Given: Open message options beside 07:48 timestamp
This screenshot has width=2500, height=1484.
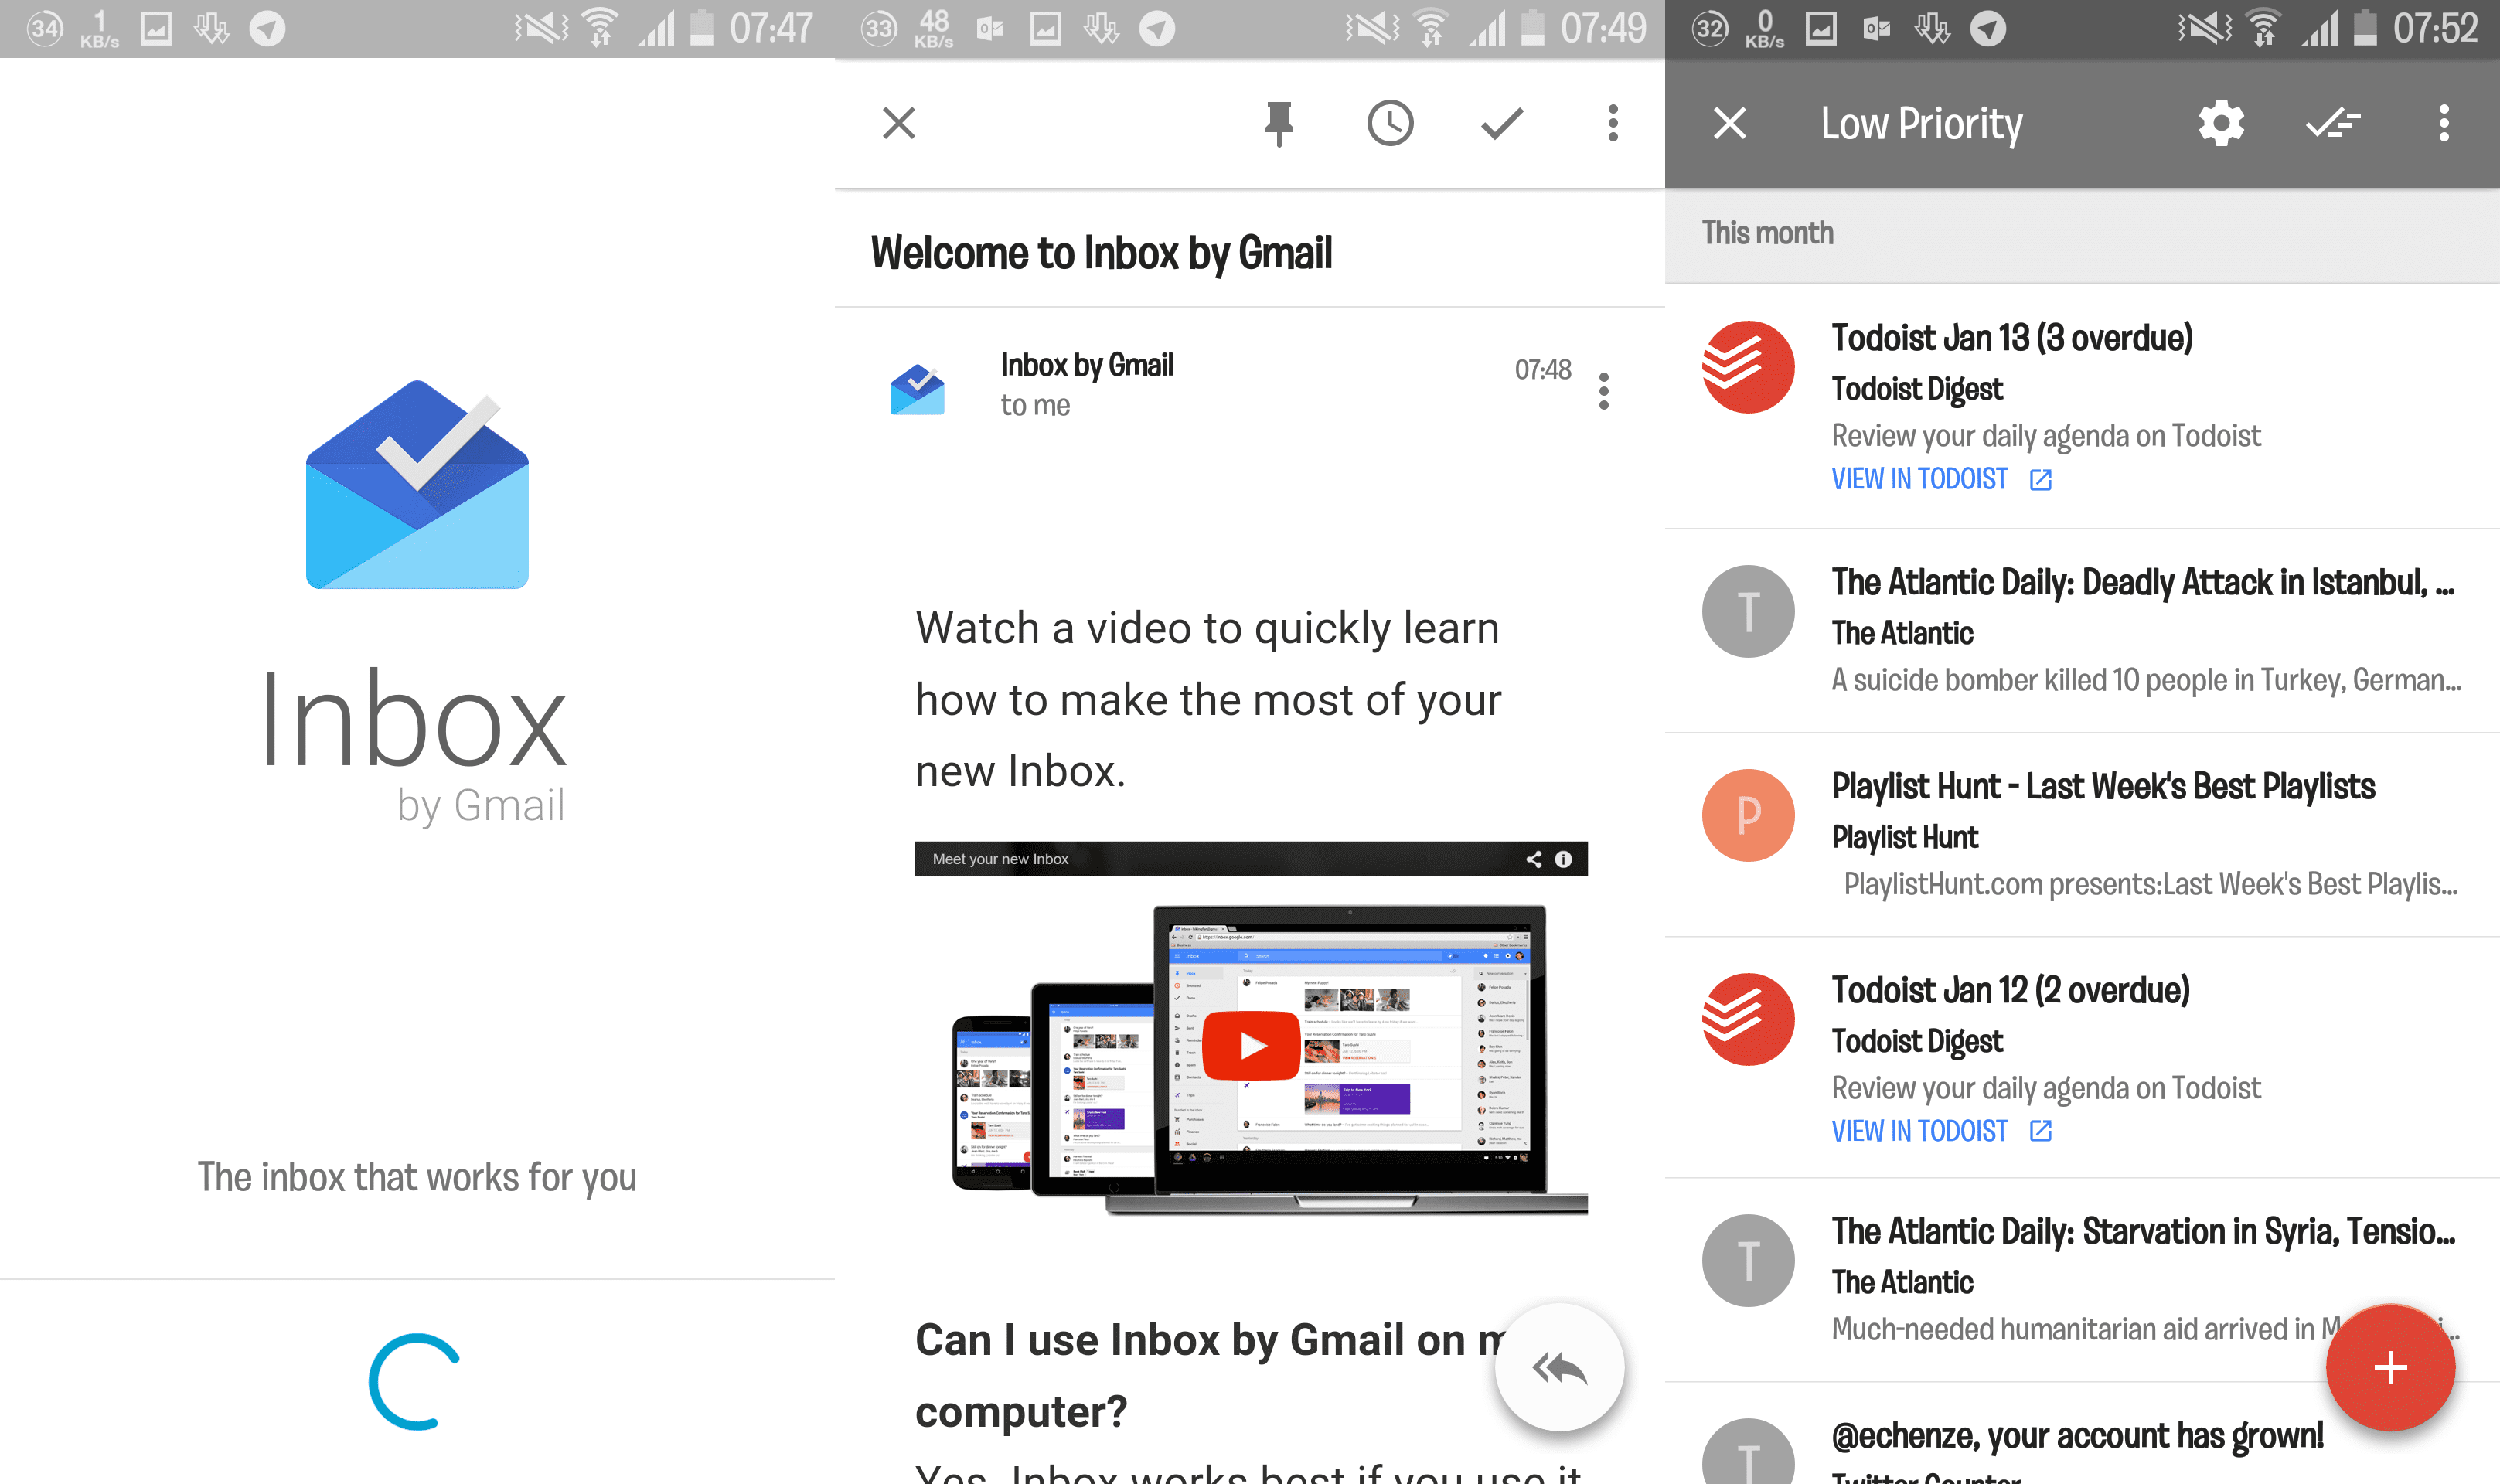Looking at the screenshot, I should click(x=1604, y=391).
